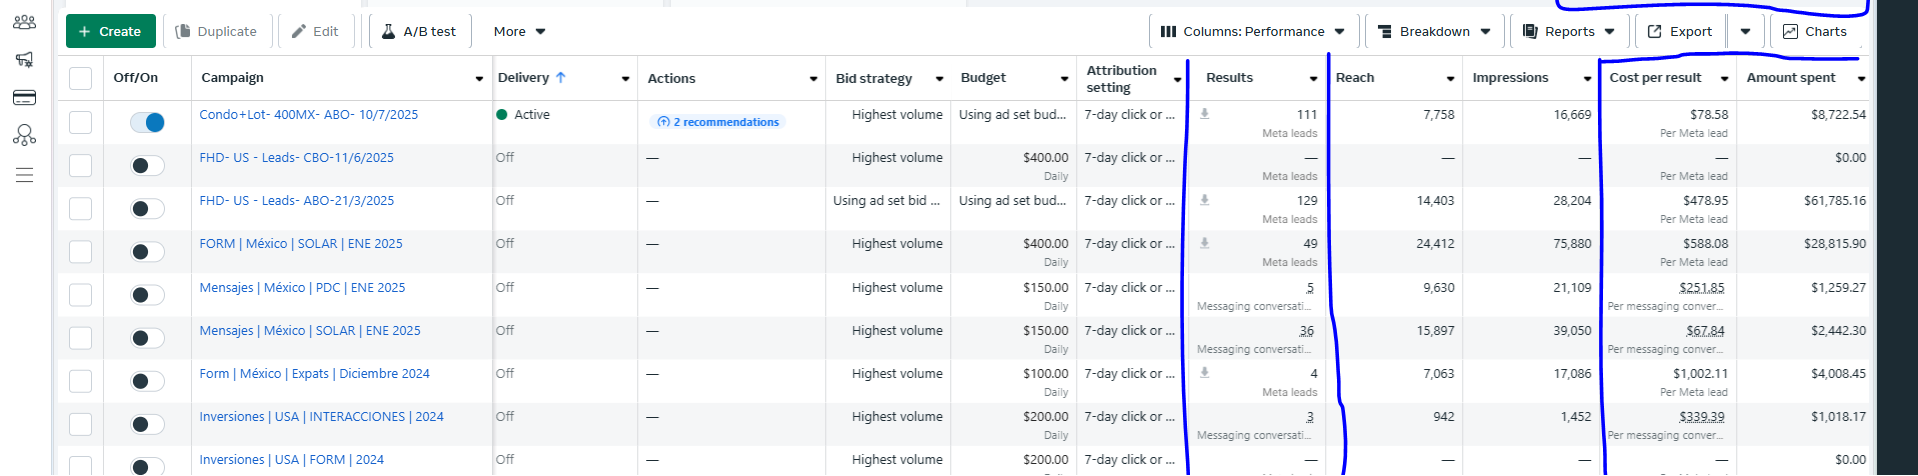Screen dimensions: 1918x476
Task: Open advertising settings megaphone icon
Action: click(x=24, y=60)
